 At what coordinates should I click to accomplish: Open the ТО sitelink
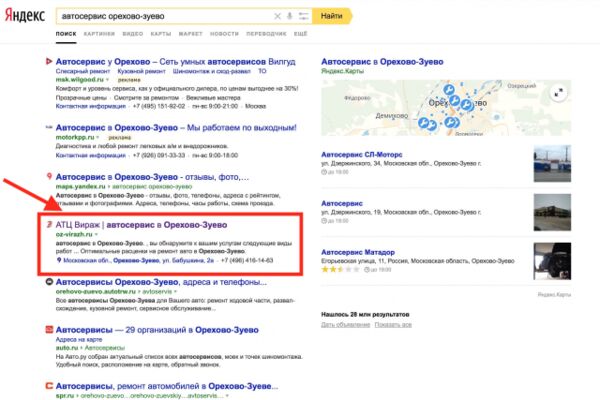pyautogui.click(x=262, y=71)
